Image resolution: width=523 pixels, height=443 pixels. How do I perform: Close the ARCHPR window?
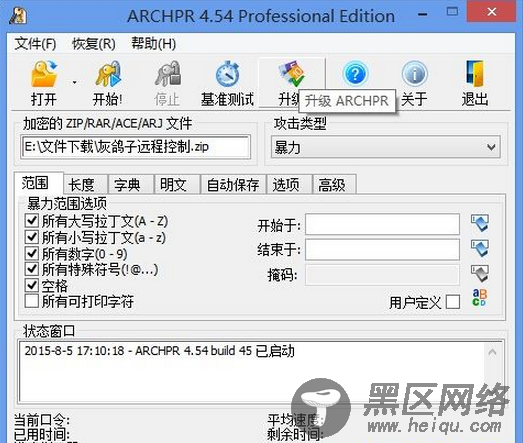tap(492, 12)
